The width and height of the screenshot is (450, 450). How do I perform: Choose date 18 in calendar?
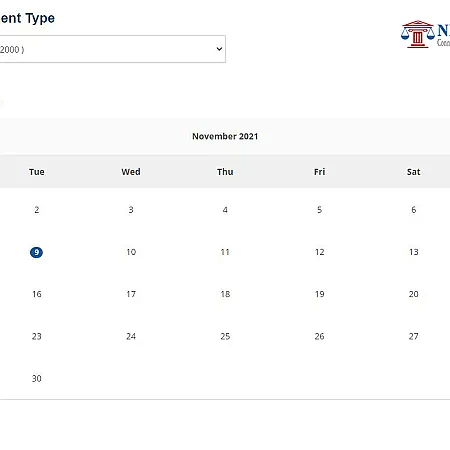click(x=225, y=294)
